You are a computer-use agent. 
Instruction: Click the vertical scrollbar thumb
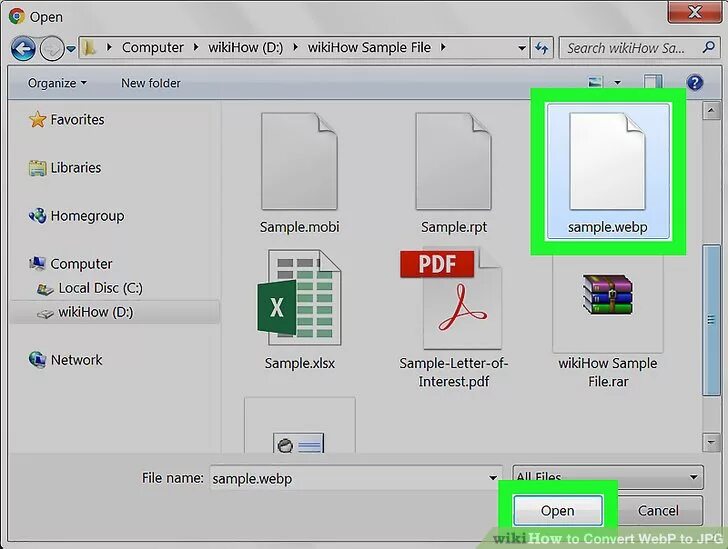[x=711, y=320]
